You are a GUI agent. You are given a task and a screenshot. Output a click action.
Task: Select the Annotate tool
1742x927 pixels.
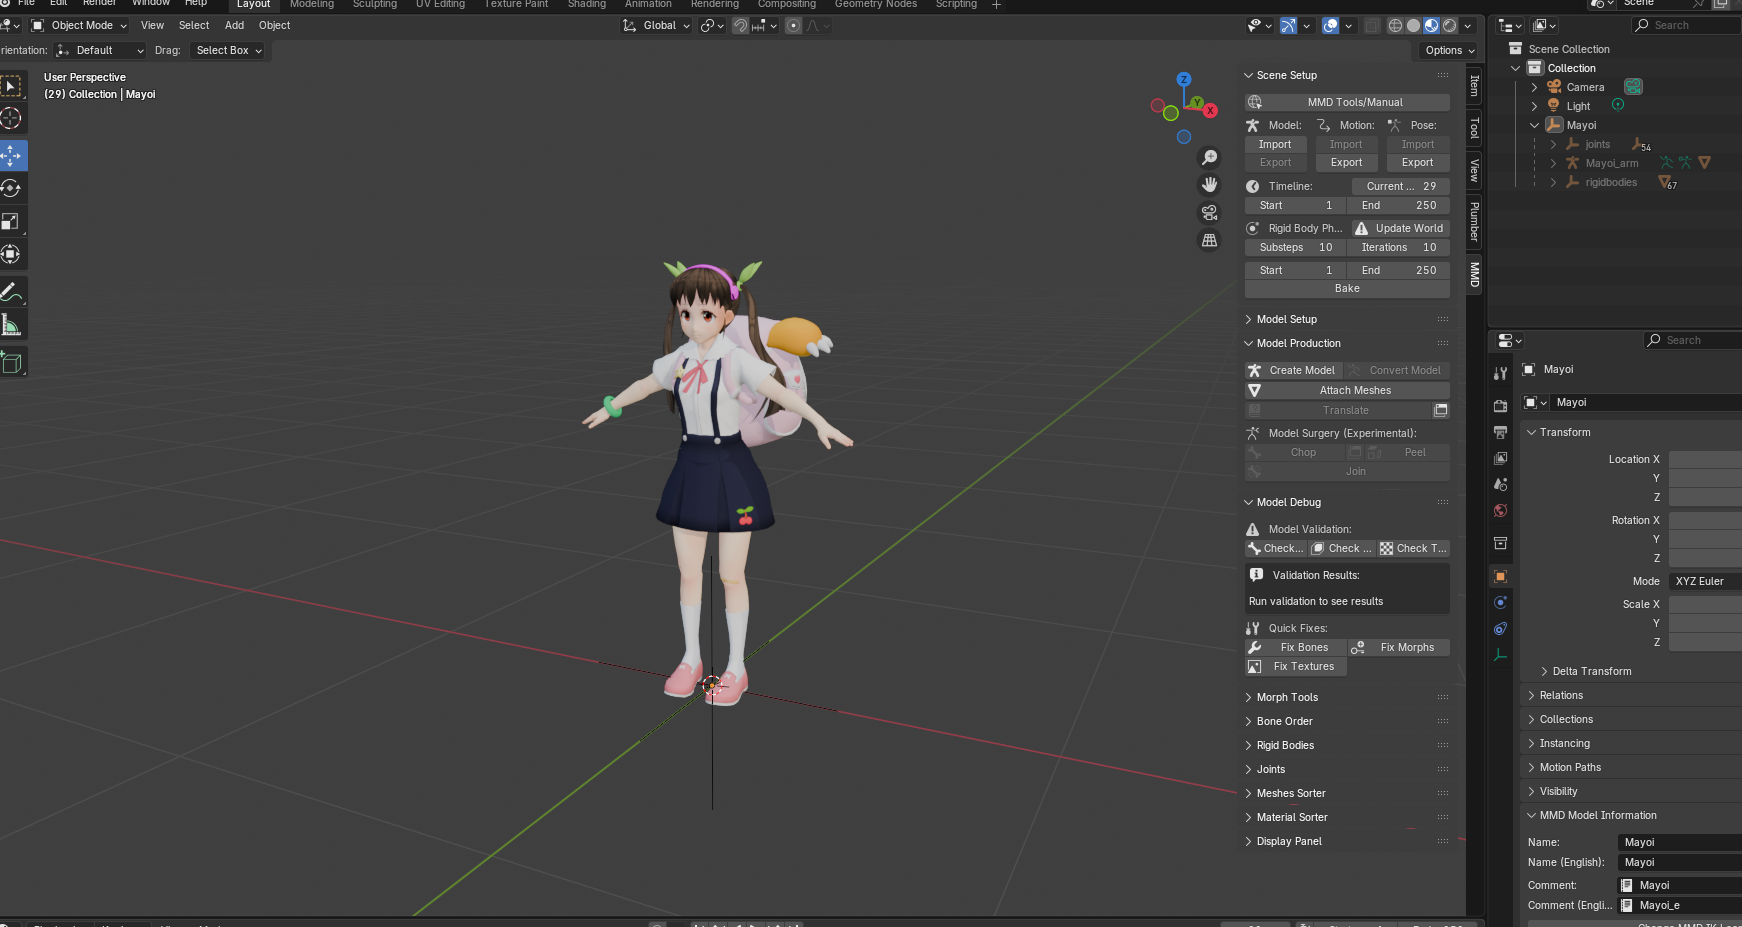12,292
